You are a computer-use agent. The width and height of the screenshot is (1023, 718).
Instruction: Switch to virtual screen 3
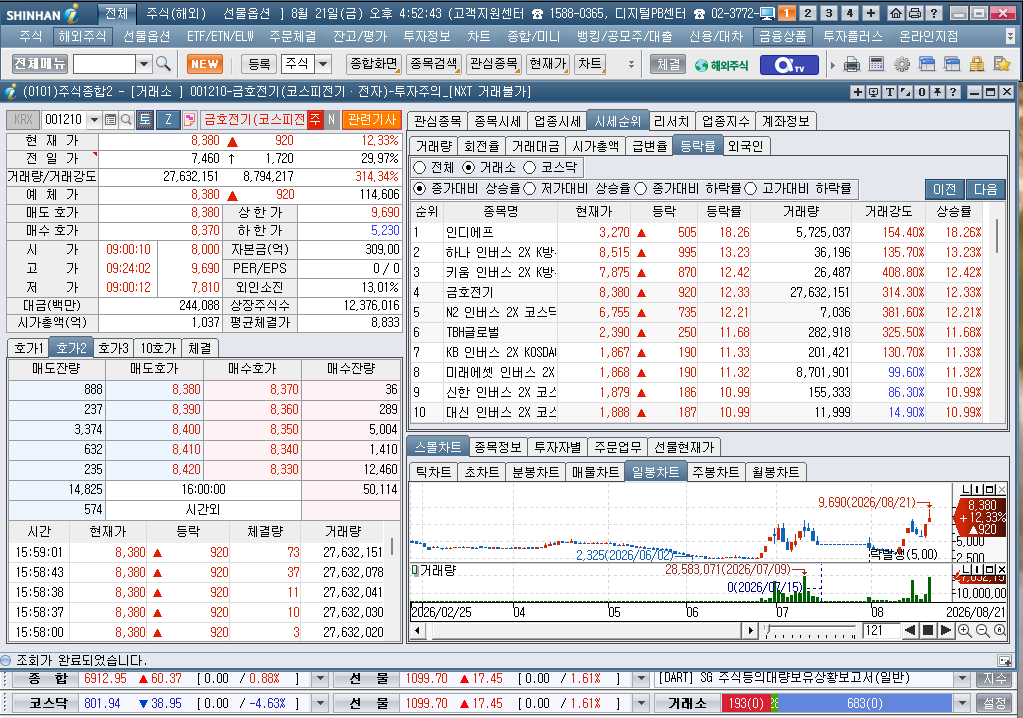[x=829, y=12]
